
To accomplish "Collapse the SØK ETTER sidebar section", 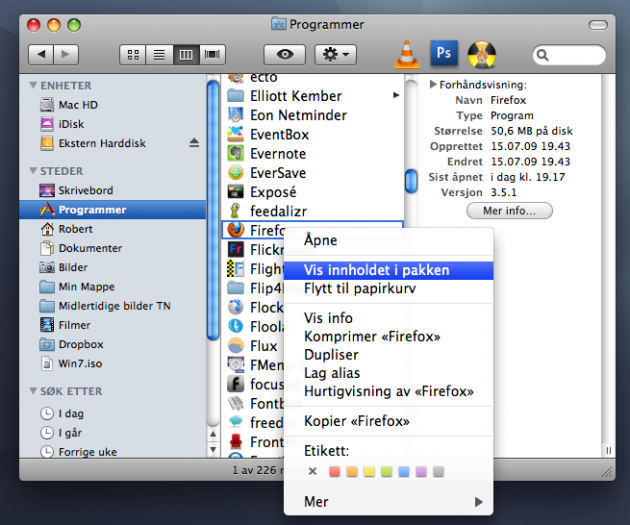I will (x=33, y=391).
